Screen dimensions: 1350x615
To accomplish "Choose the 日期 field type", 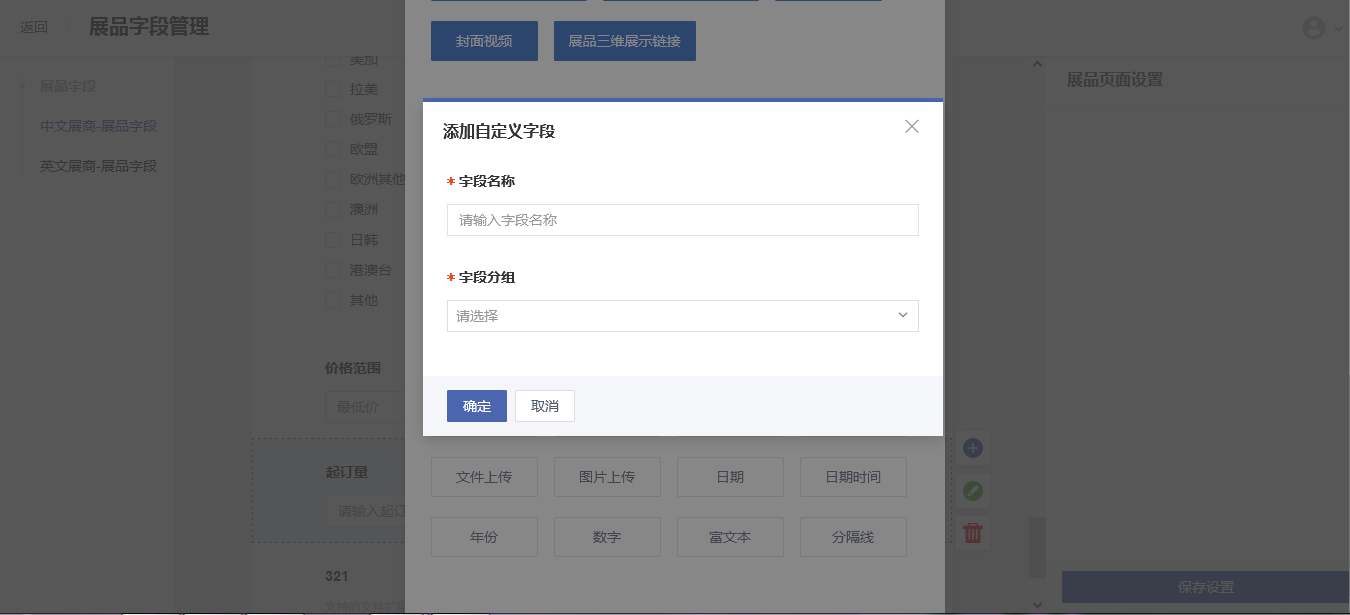I will tap(730, 477).
